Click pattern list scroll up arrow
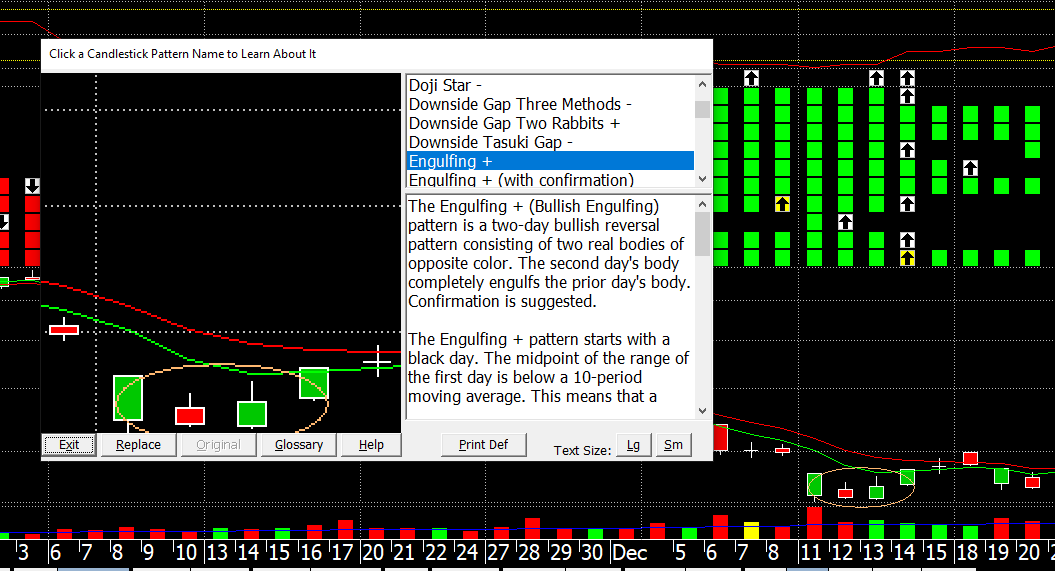This screenshot has width=1055, height=571. coord(702,84)
